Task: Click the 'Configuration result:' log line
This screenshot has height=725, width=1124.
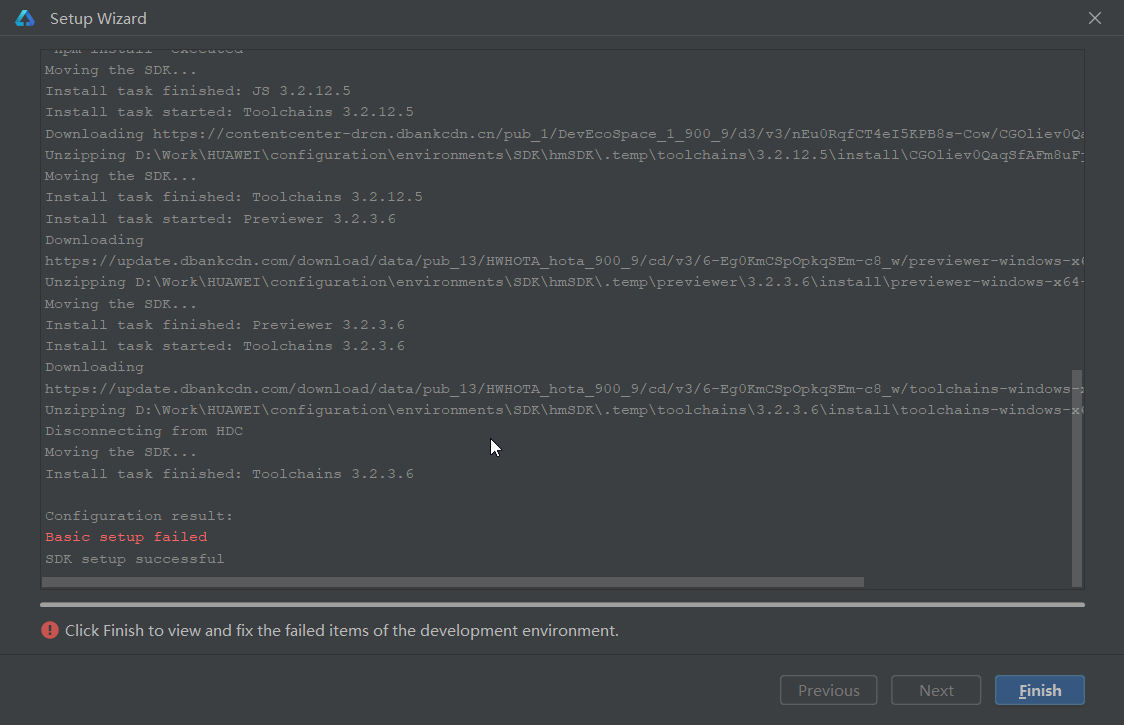Action: [x=139, y=516]
